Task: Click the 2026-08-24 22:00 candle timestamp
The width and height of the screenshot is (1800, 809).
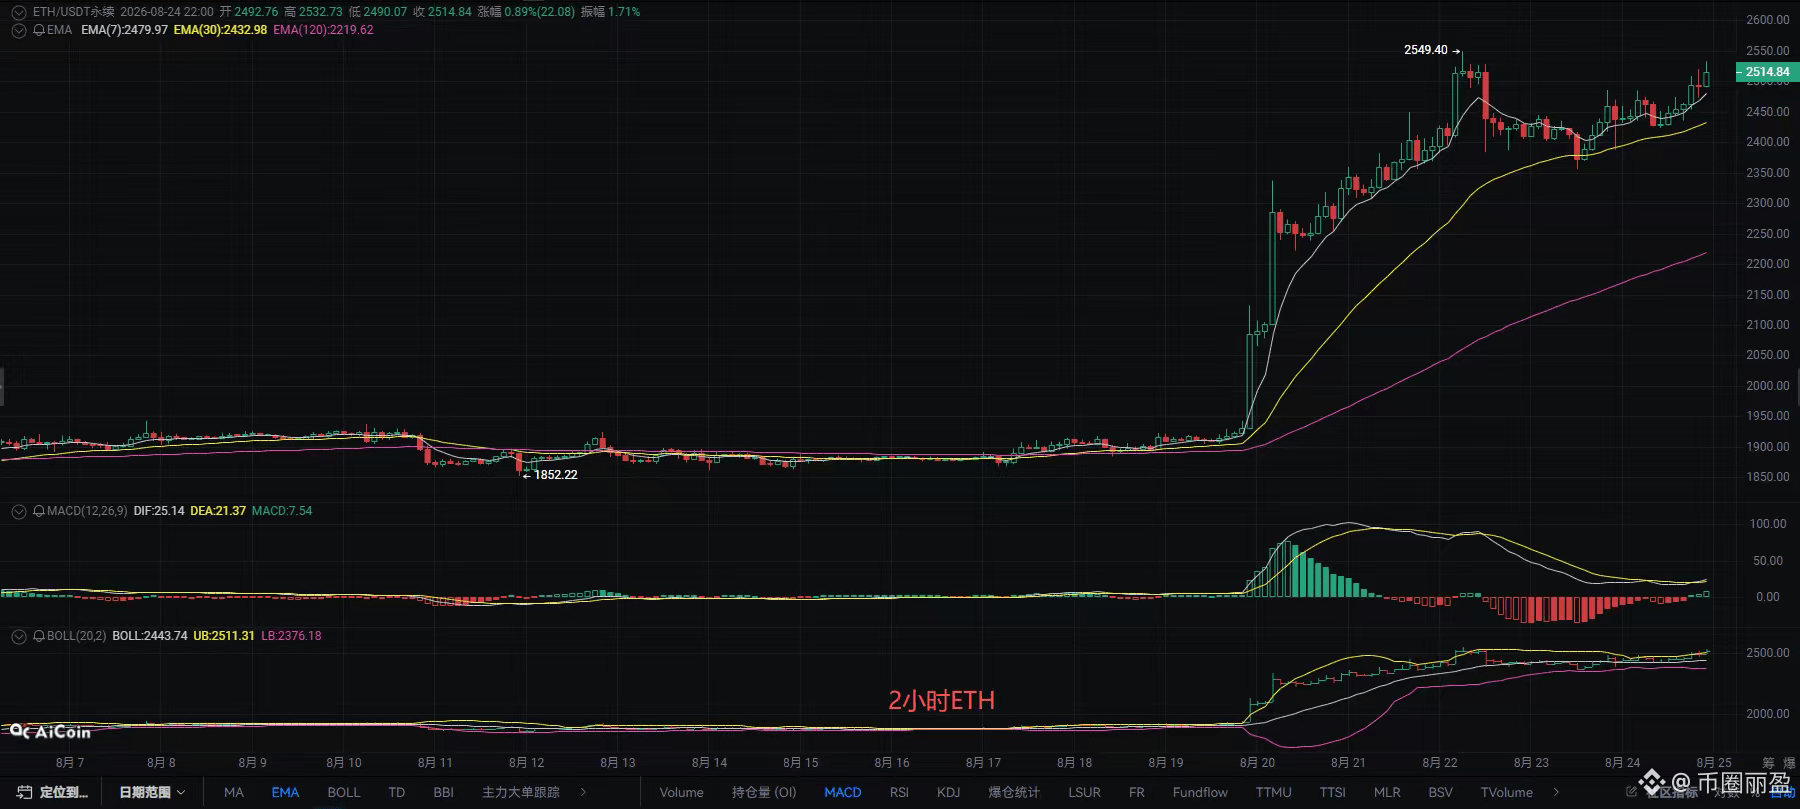Action: (167, 12)
